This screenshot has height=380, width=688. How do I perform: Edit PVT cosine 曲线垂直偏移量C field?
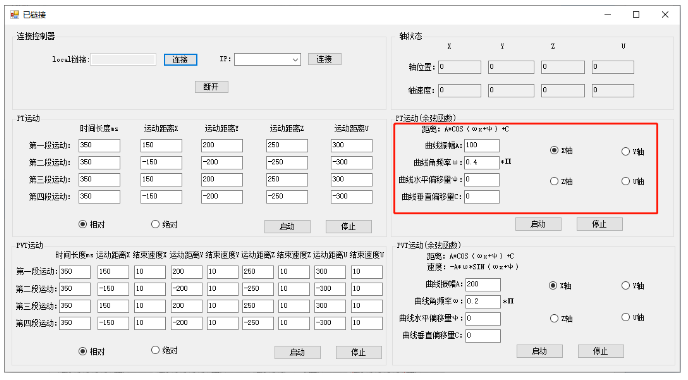pos(483,336)
